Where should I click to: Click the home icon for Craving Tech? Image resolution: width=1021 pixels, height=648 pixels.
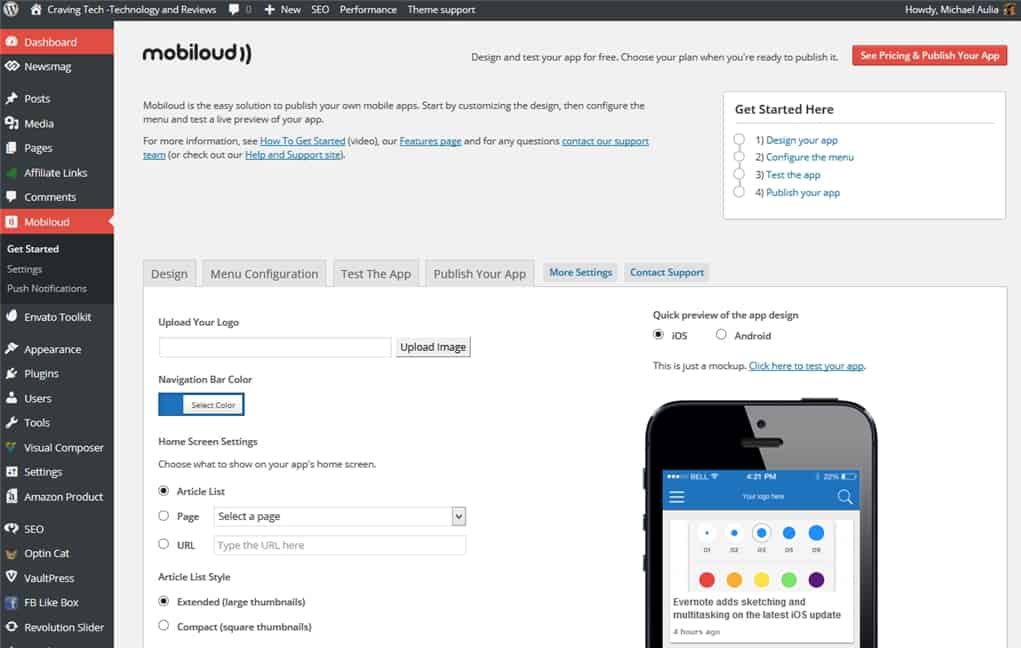coord(36,9)
